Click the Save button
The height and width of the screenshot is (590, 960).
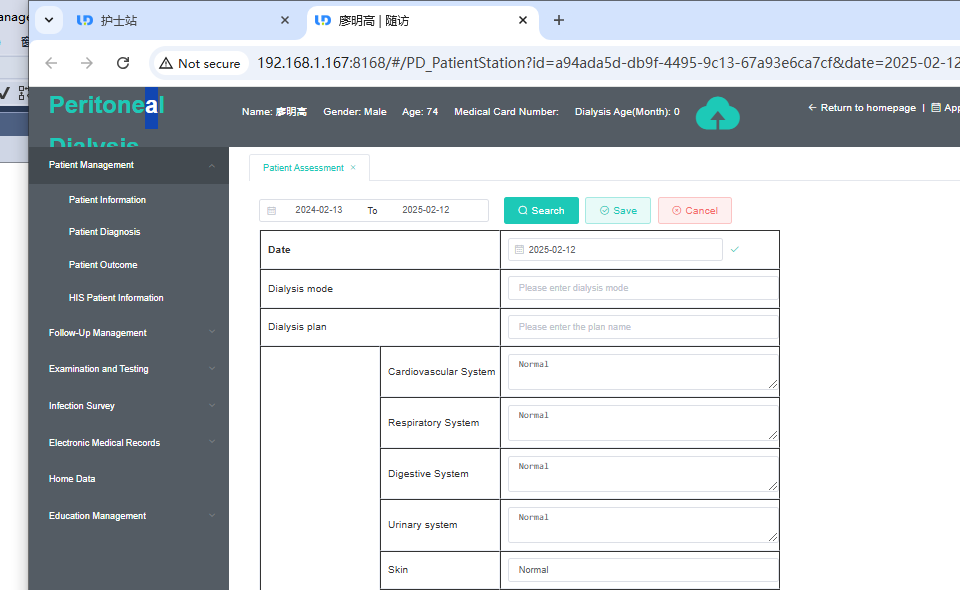point(618,211)
